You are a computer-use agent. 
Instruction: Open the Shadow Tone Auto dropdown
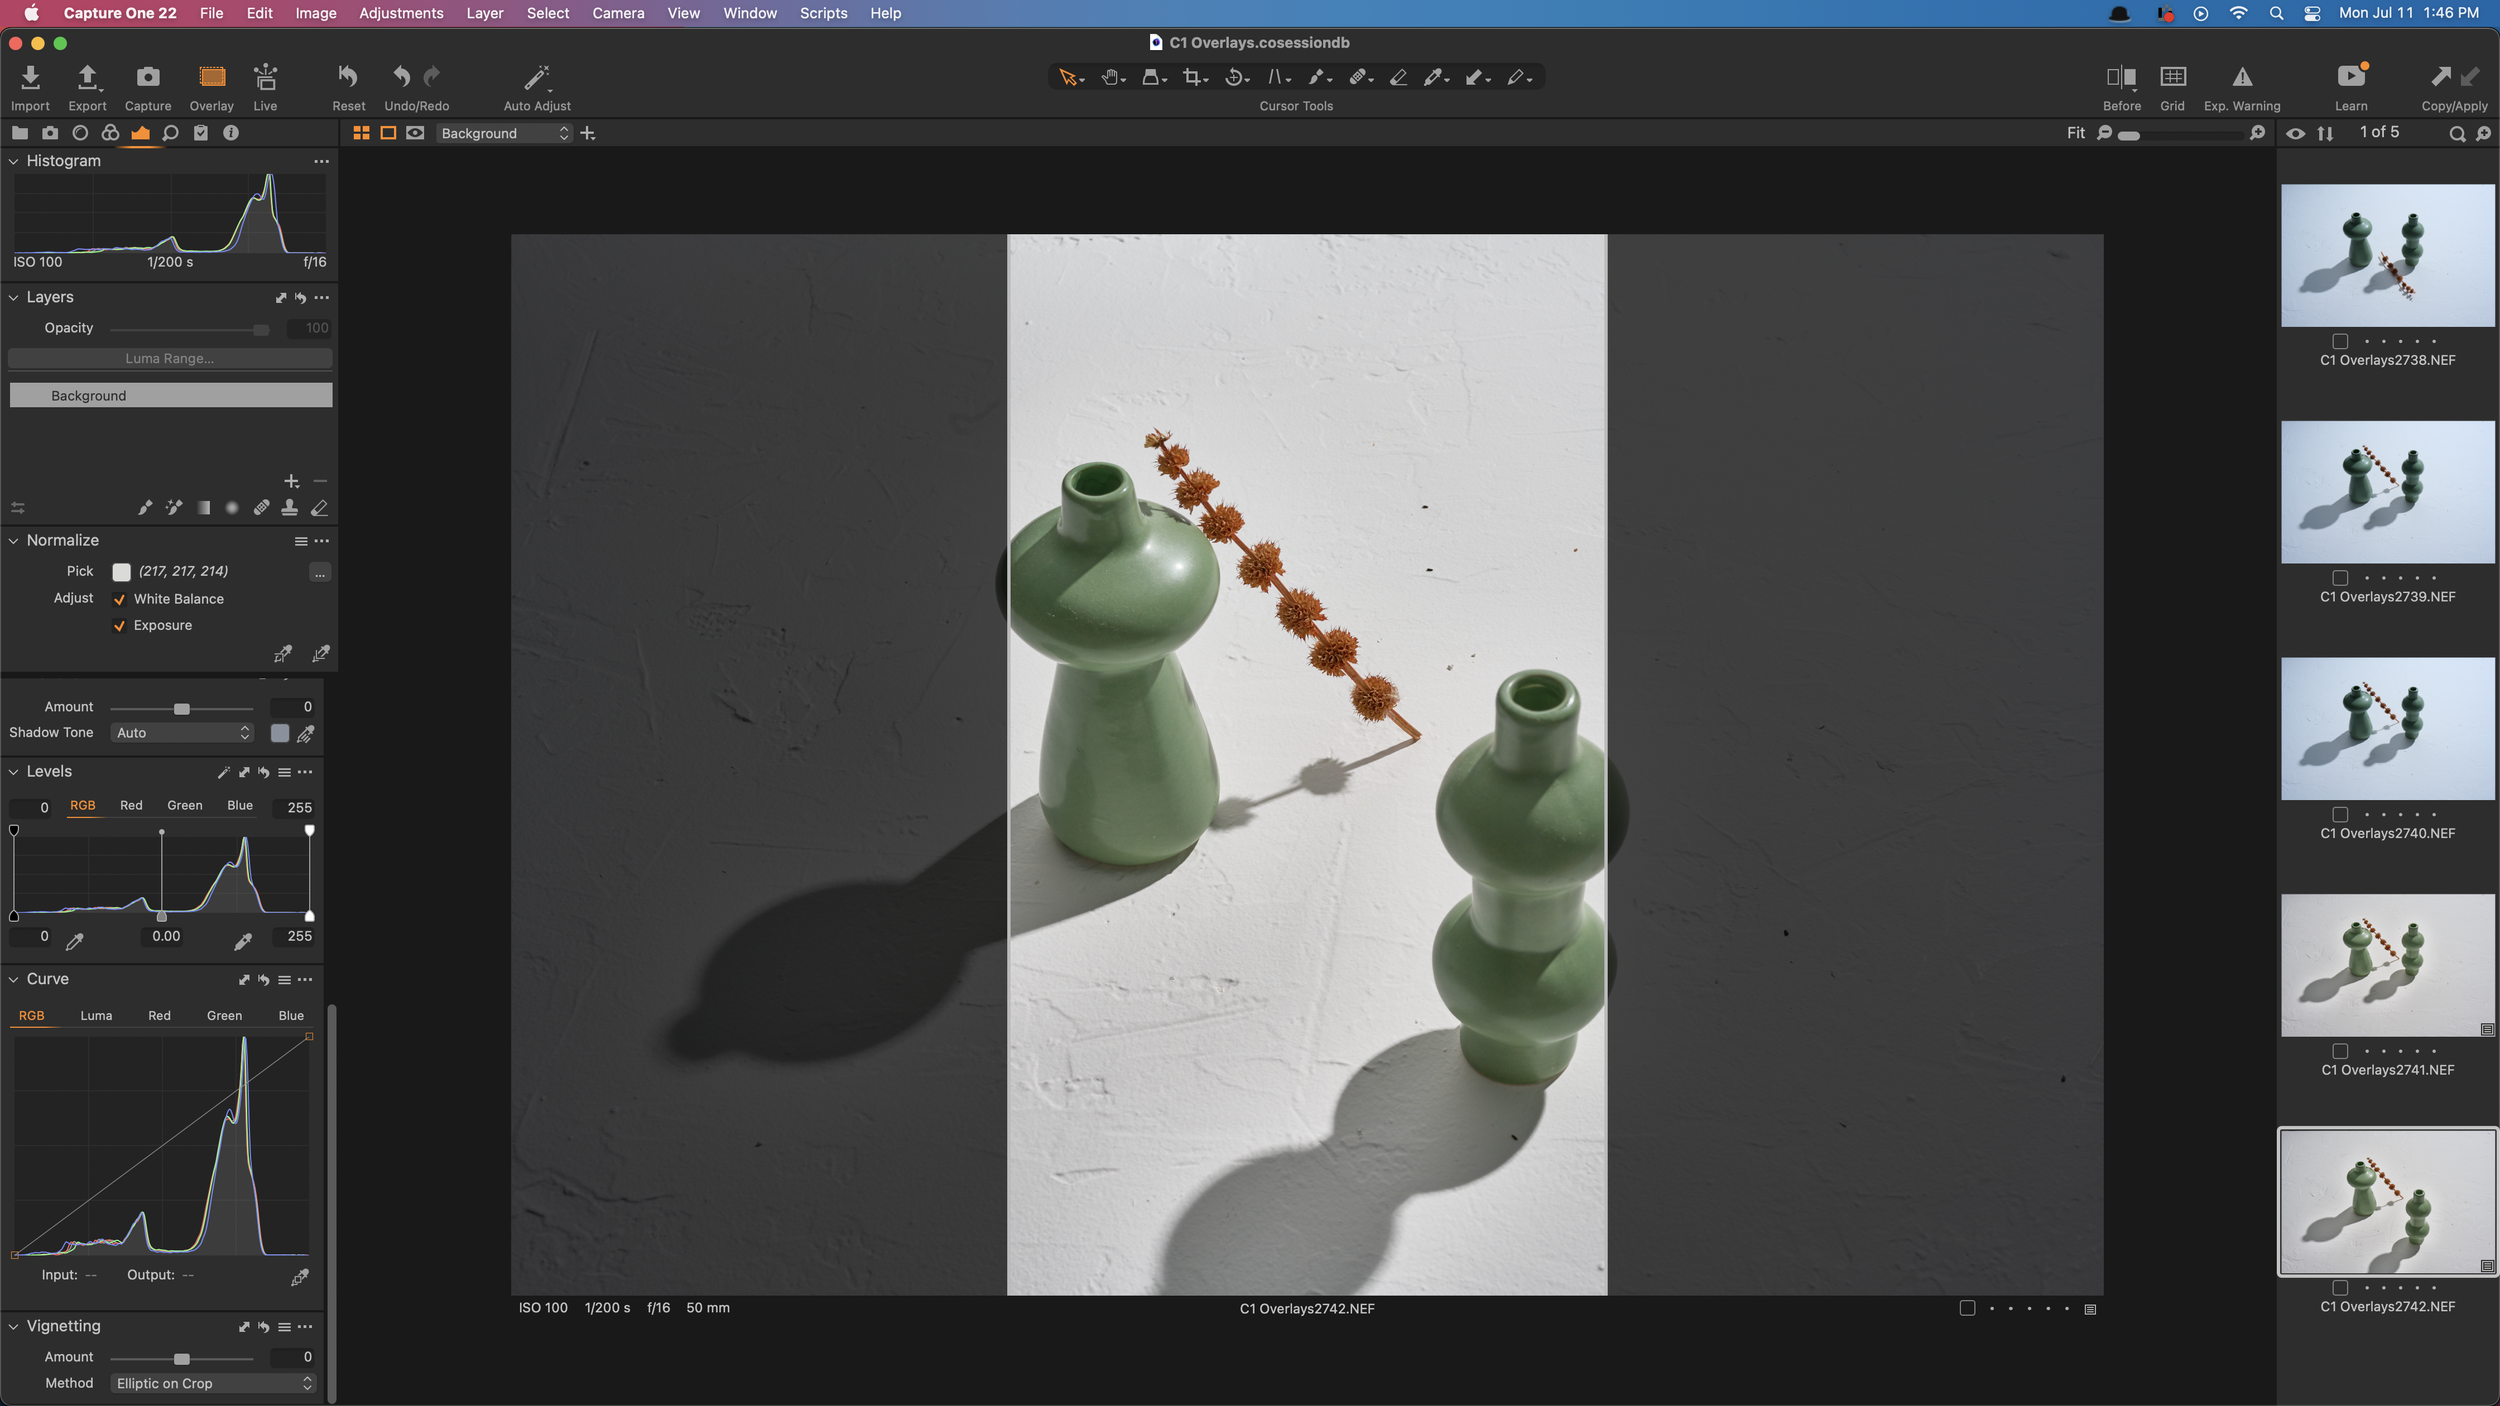[x=182, y=733]
